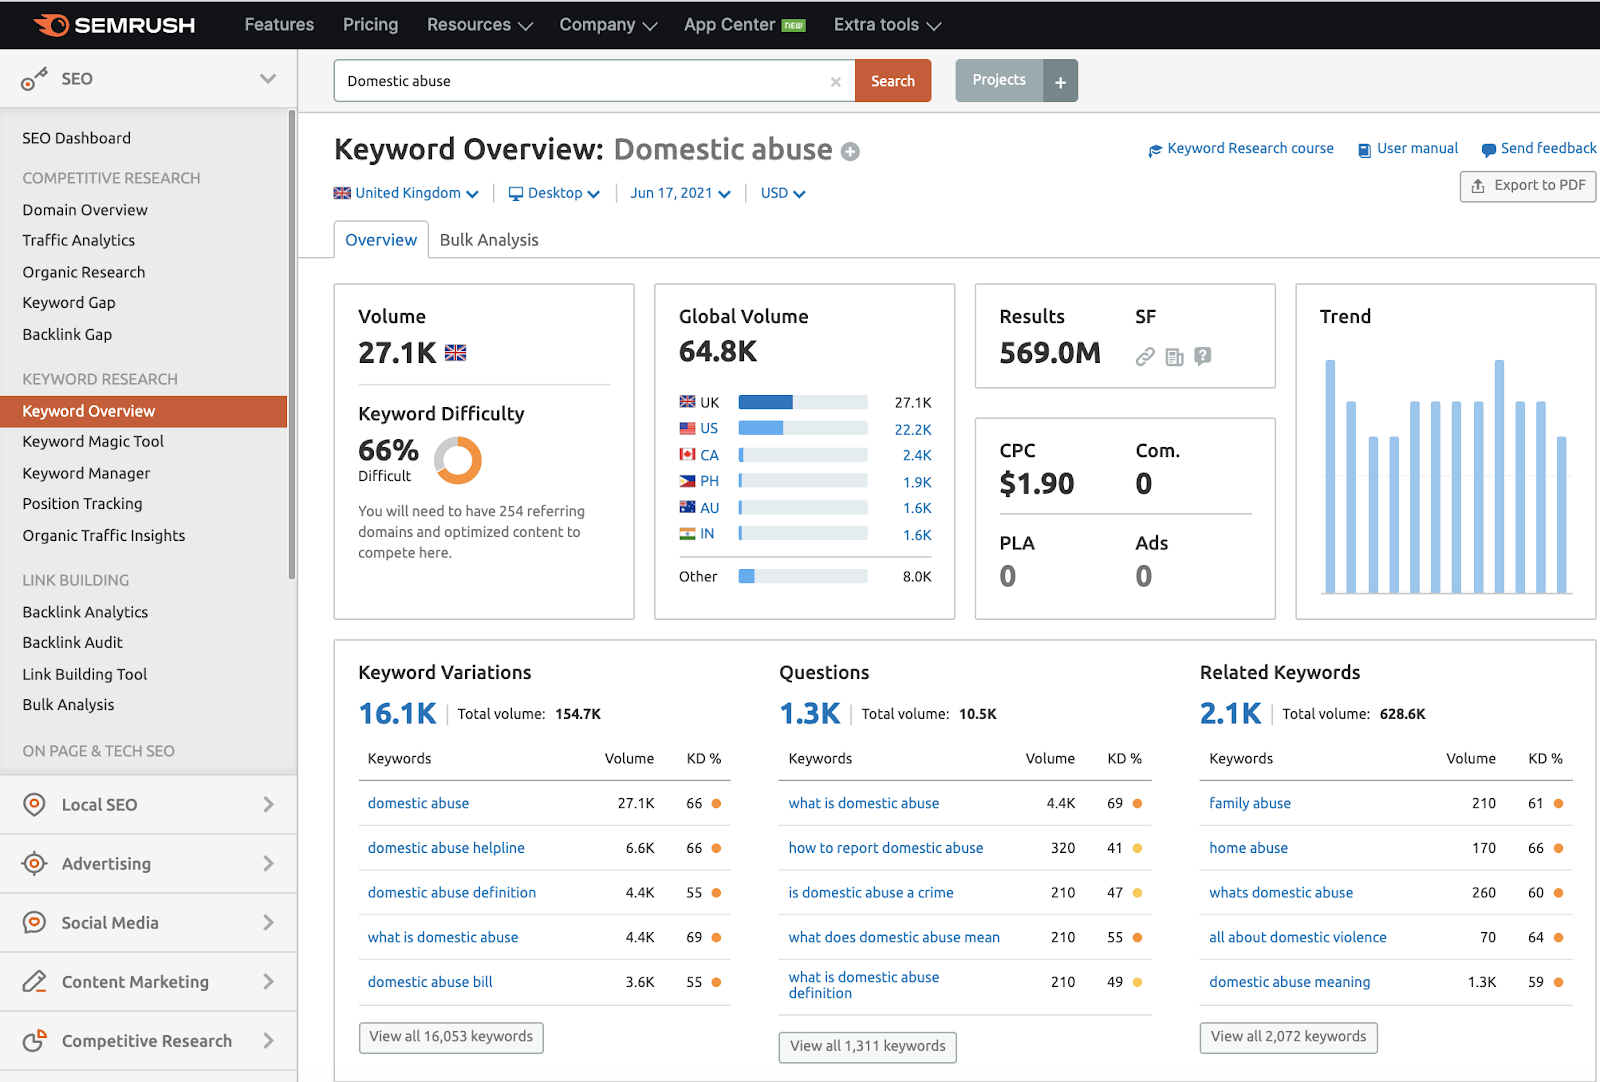The height and width of the screenshot is (1082, 1600).
Task: Click the Semrush logo
Action: pyautogui.click(x=114, y=25)
